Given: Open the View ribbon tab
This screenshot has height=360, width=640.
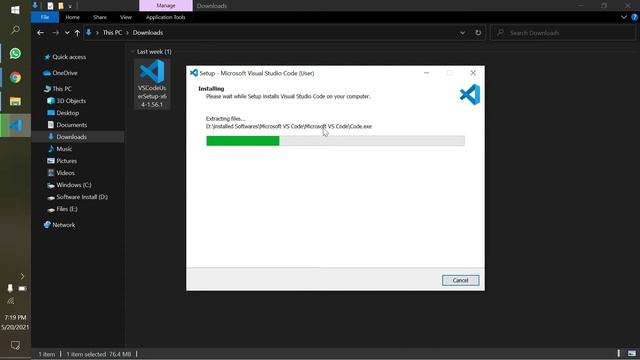Looking at the screenshot, I should (126, 17).
